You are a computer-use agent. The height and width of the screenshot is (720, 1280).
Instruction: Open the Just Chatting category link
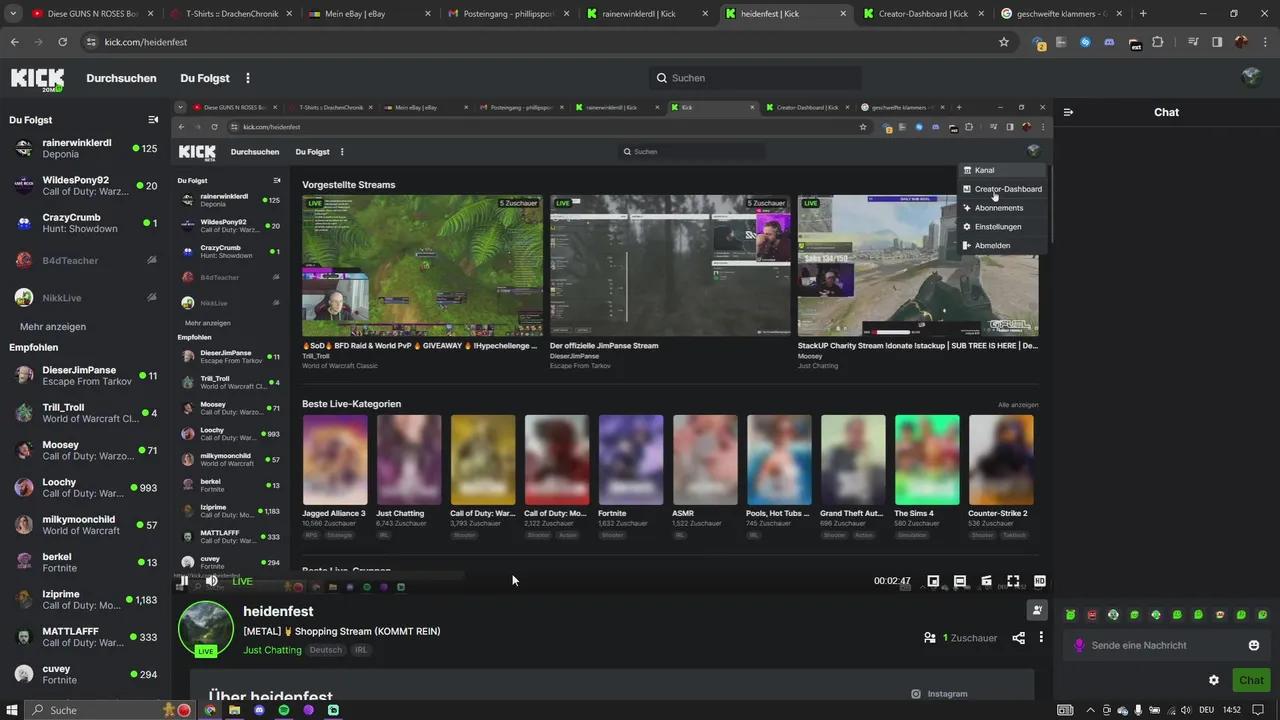(272, 650)
